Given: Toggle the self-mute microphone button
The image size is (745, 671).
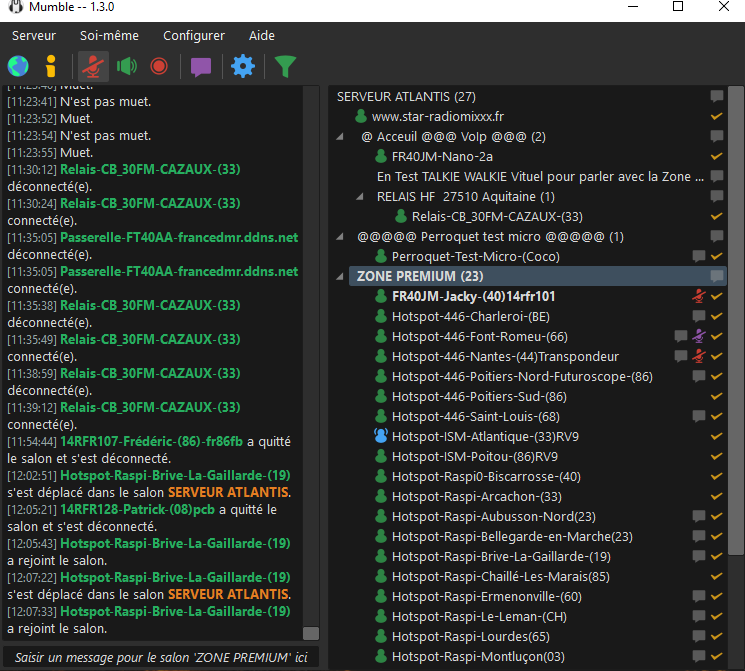Looking at the screenshot, I should coord(93,66).
